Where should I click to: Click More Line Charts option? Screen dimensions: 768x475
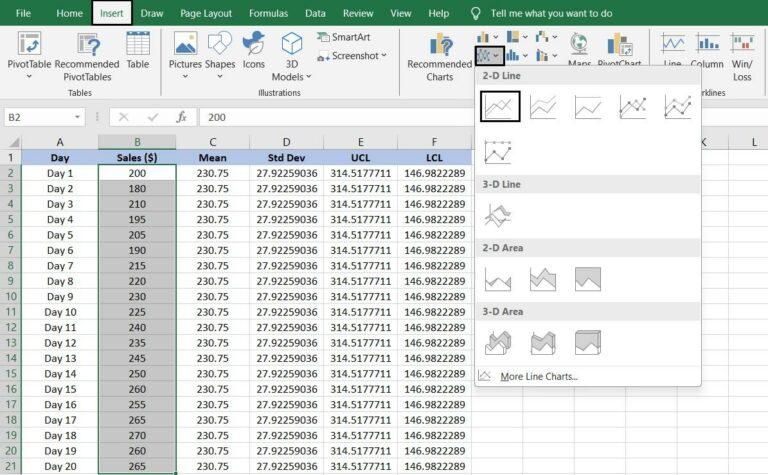point(538,377)
